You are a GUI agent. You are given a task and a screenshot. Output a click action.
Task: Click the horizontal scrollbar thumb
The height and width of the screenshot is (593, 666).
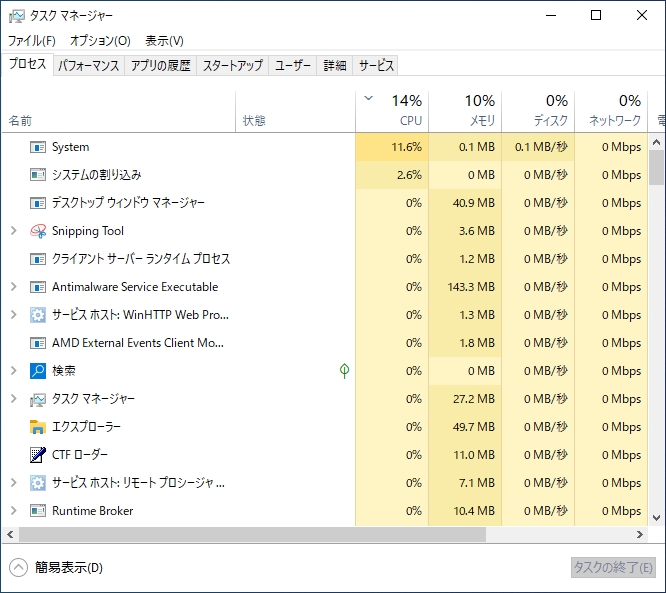(252, 534)
